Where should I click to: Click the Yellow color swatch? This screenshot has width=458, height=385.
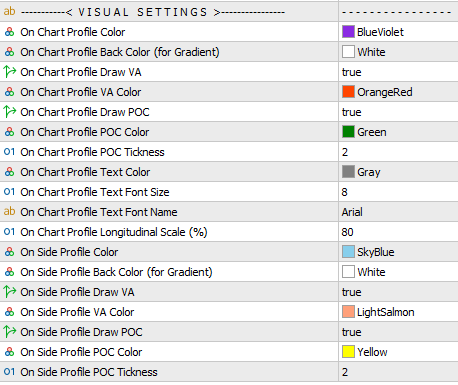(348, 352)
